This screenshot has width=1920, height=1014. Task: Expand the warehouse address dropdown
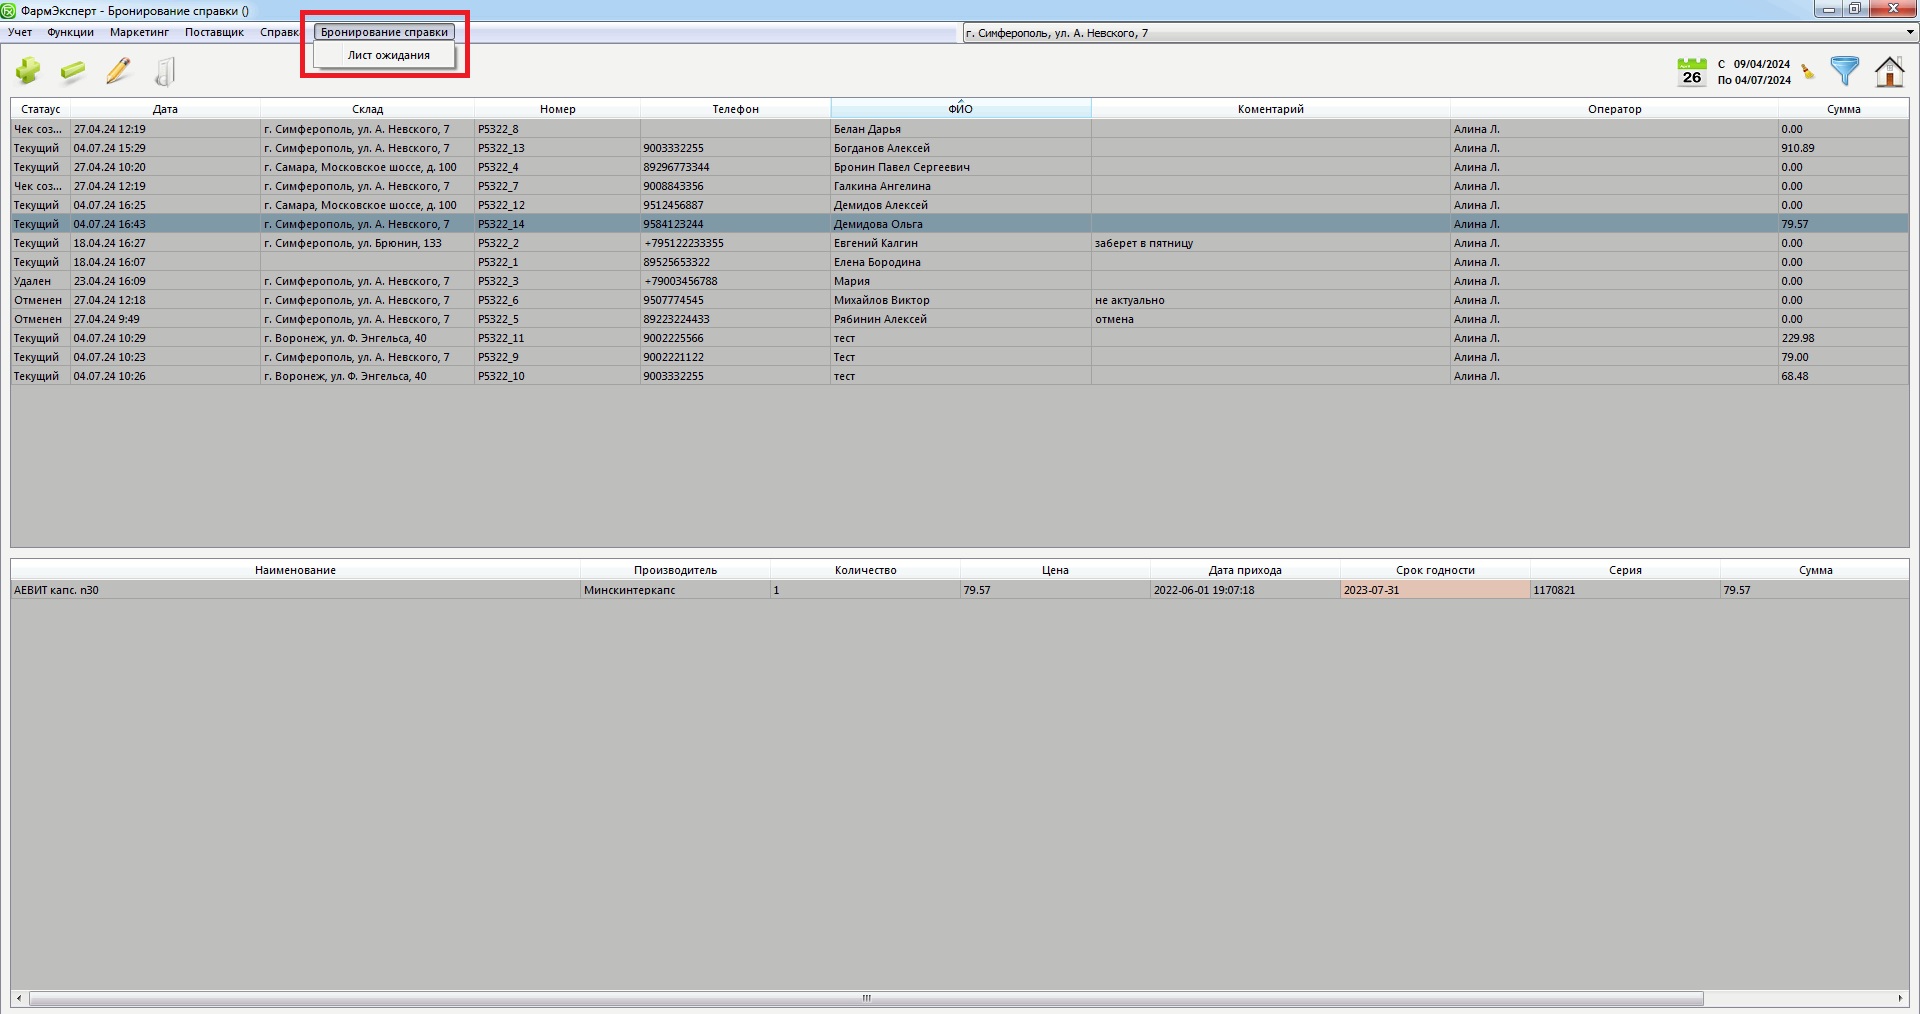click(x=1909, y=33)
